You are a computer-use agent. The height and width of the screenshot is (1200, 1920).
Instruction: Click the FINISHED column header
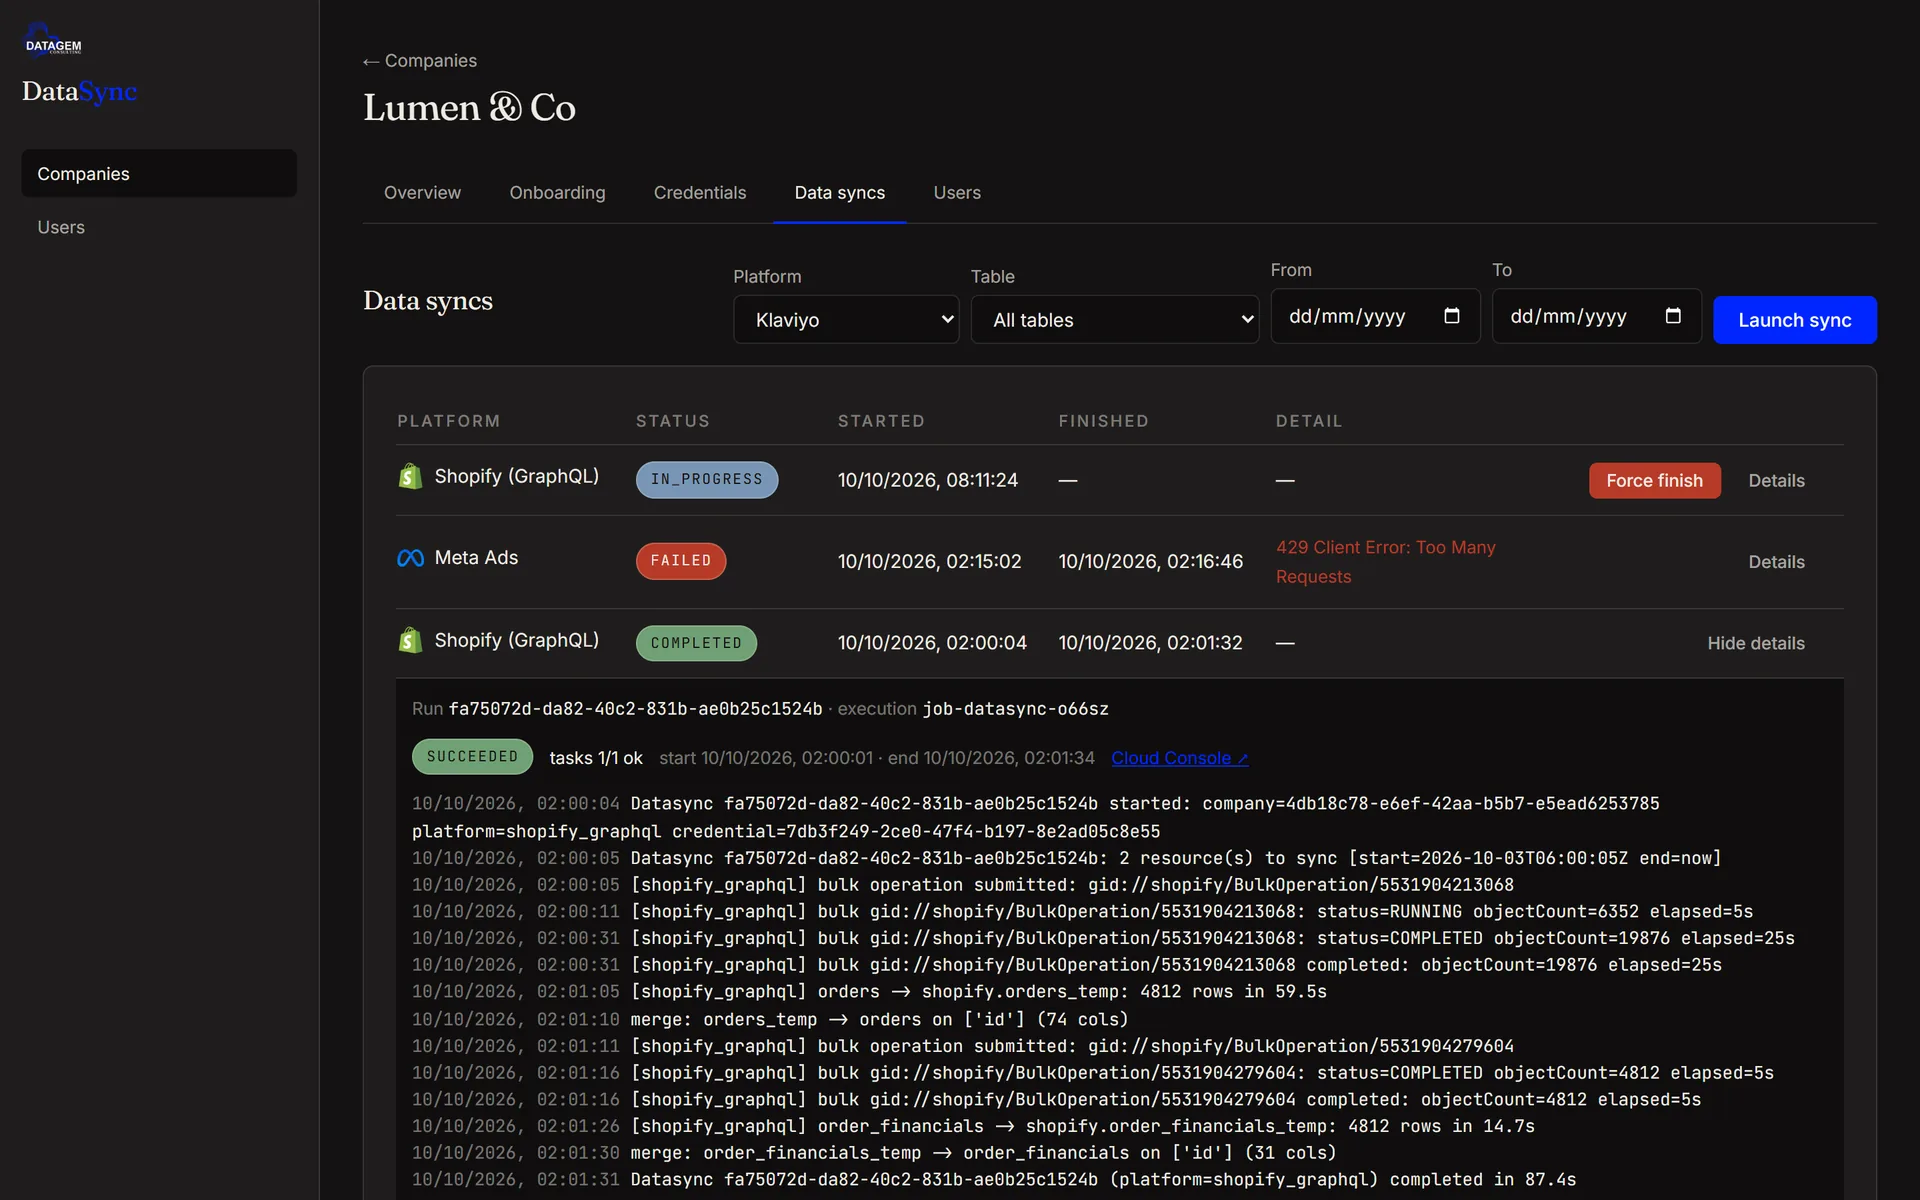tap(1104, 421)
